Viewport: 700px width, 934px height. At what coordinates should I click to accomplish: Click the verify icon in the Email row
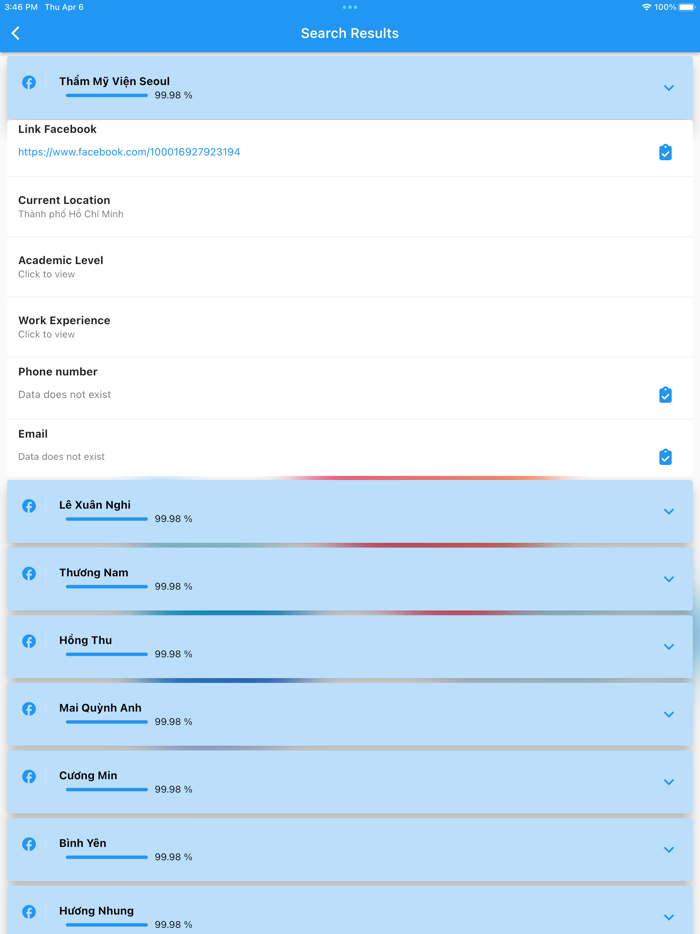click(x=665, y=457)
